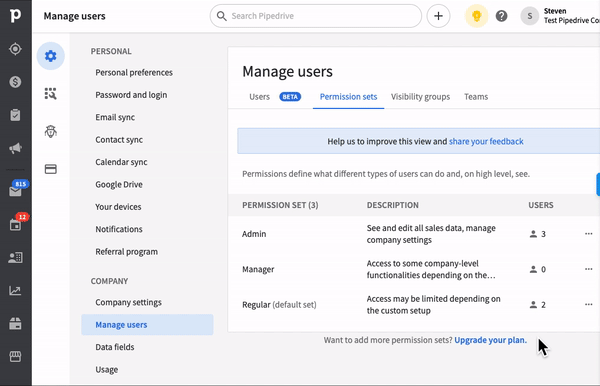The height and width of the screenshot is (386, 600).
Task: Open Campaigns megaphone icon in sidebar
Action: 15,148
